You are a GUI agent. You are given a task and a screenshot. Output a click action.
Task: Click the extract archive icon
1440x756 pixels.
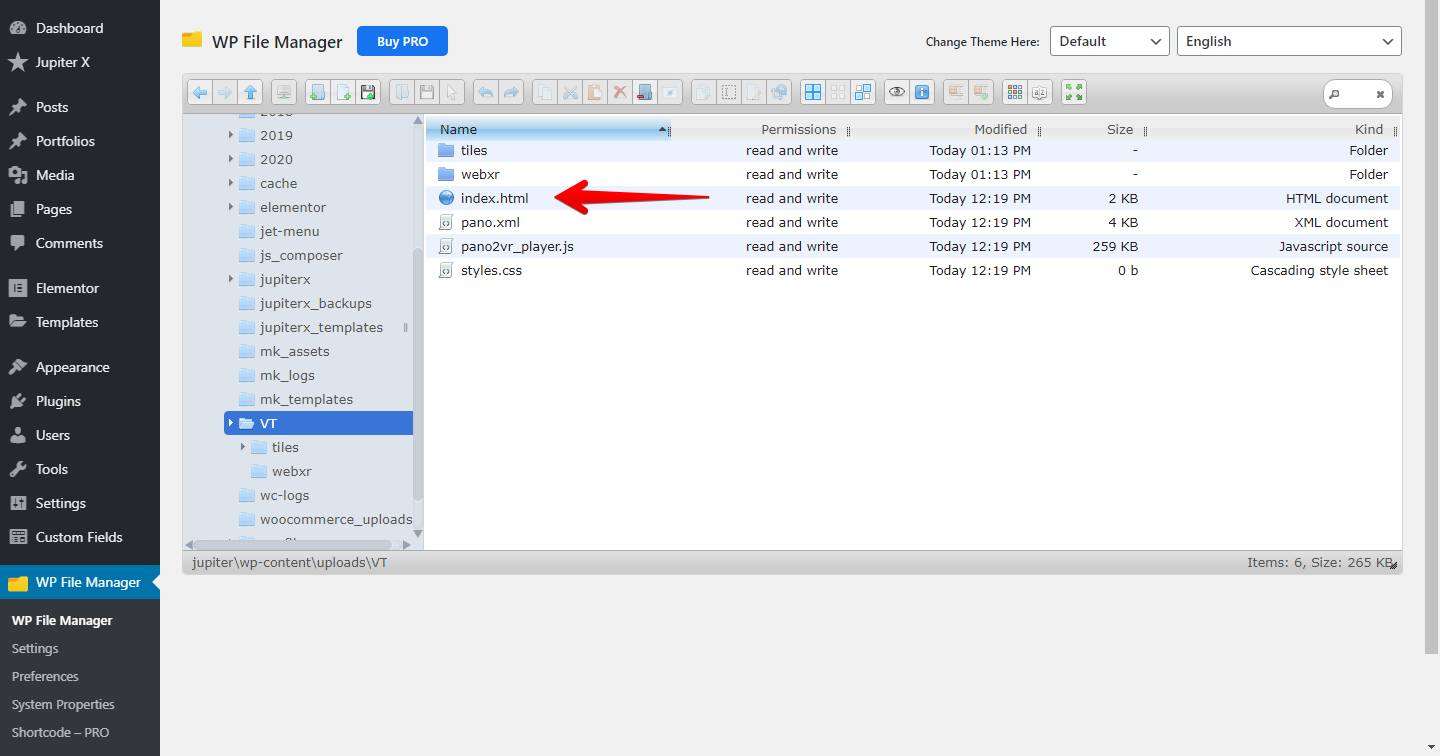click(x=956, y=92)
